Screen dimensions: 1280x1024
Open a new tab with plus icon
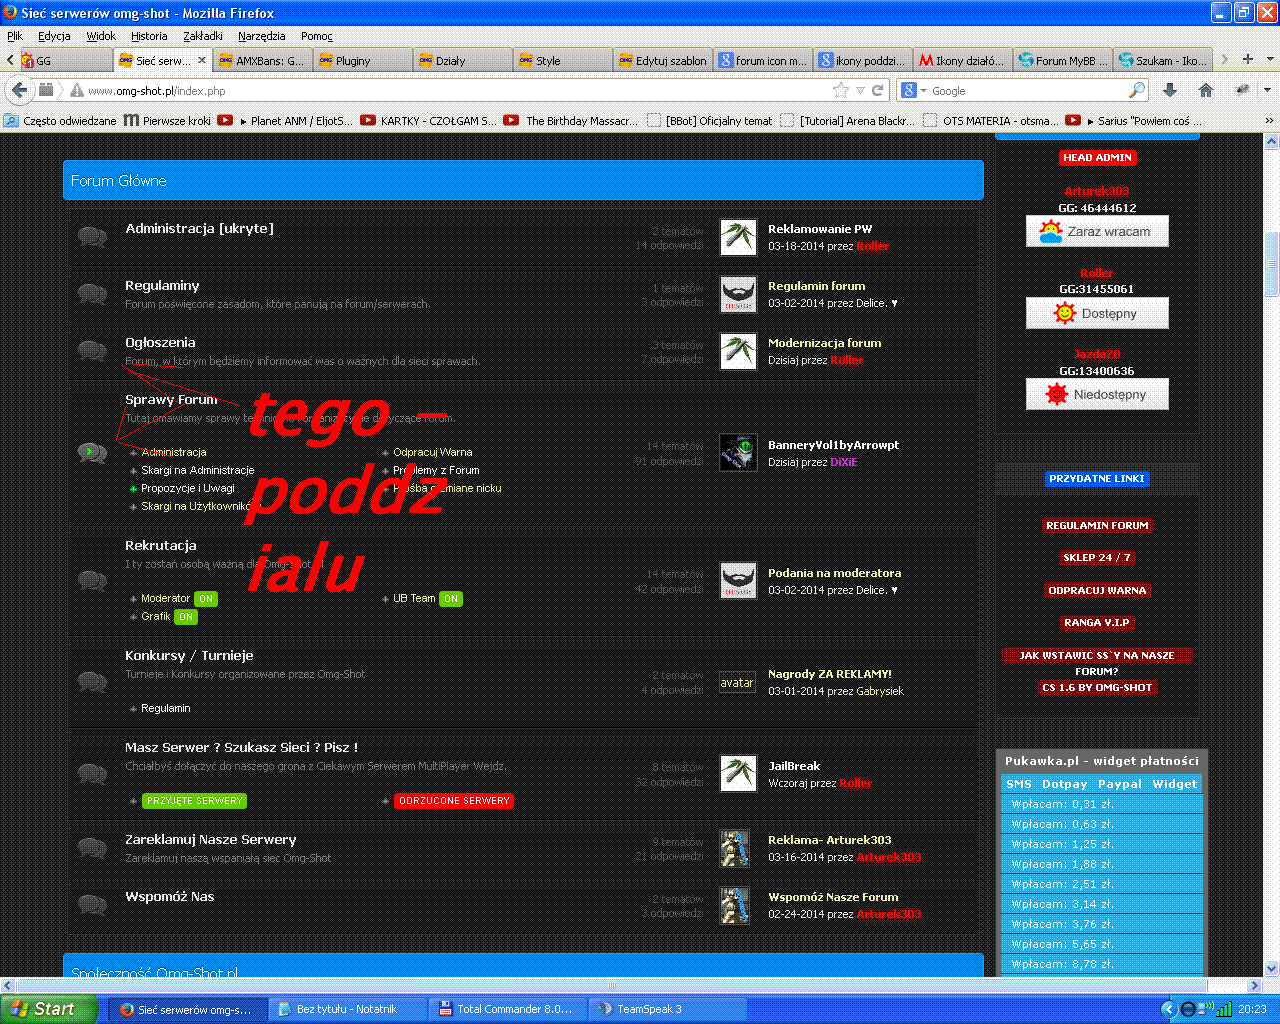pyautogui.click(x=1247, y=60)
